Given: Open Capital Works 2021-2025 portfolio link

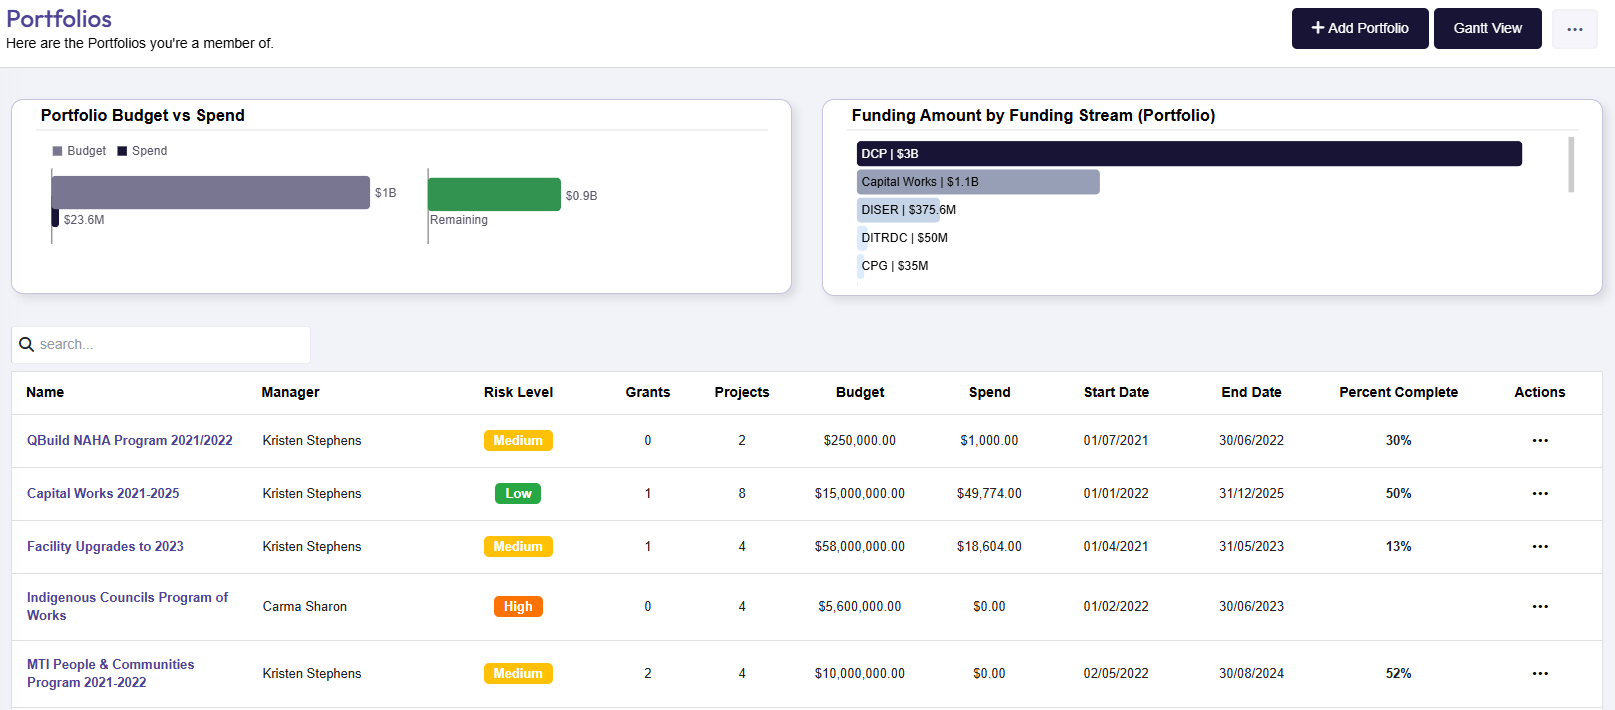Looking at the screenshot, I should 103,493.
